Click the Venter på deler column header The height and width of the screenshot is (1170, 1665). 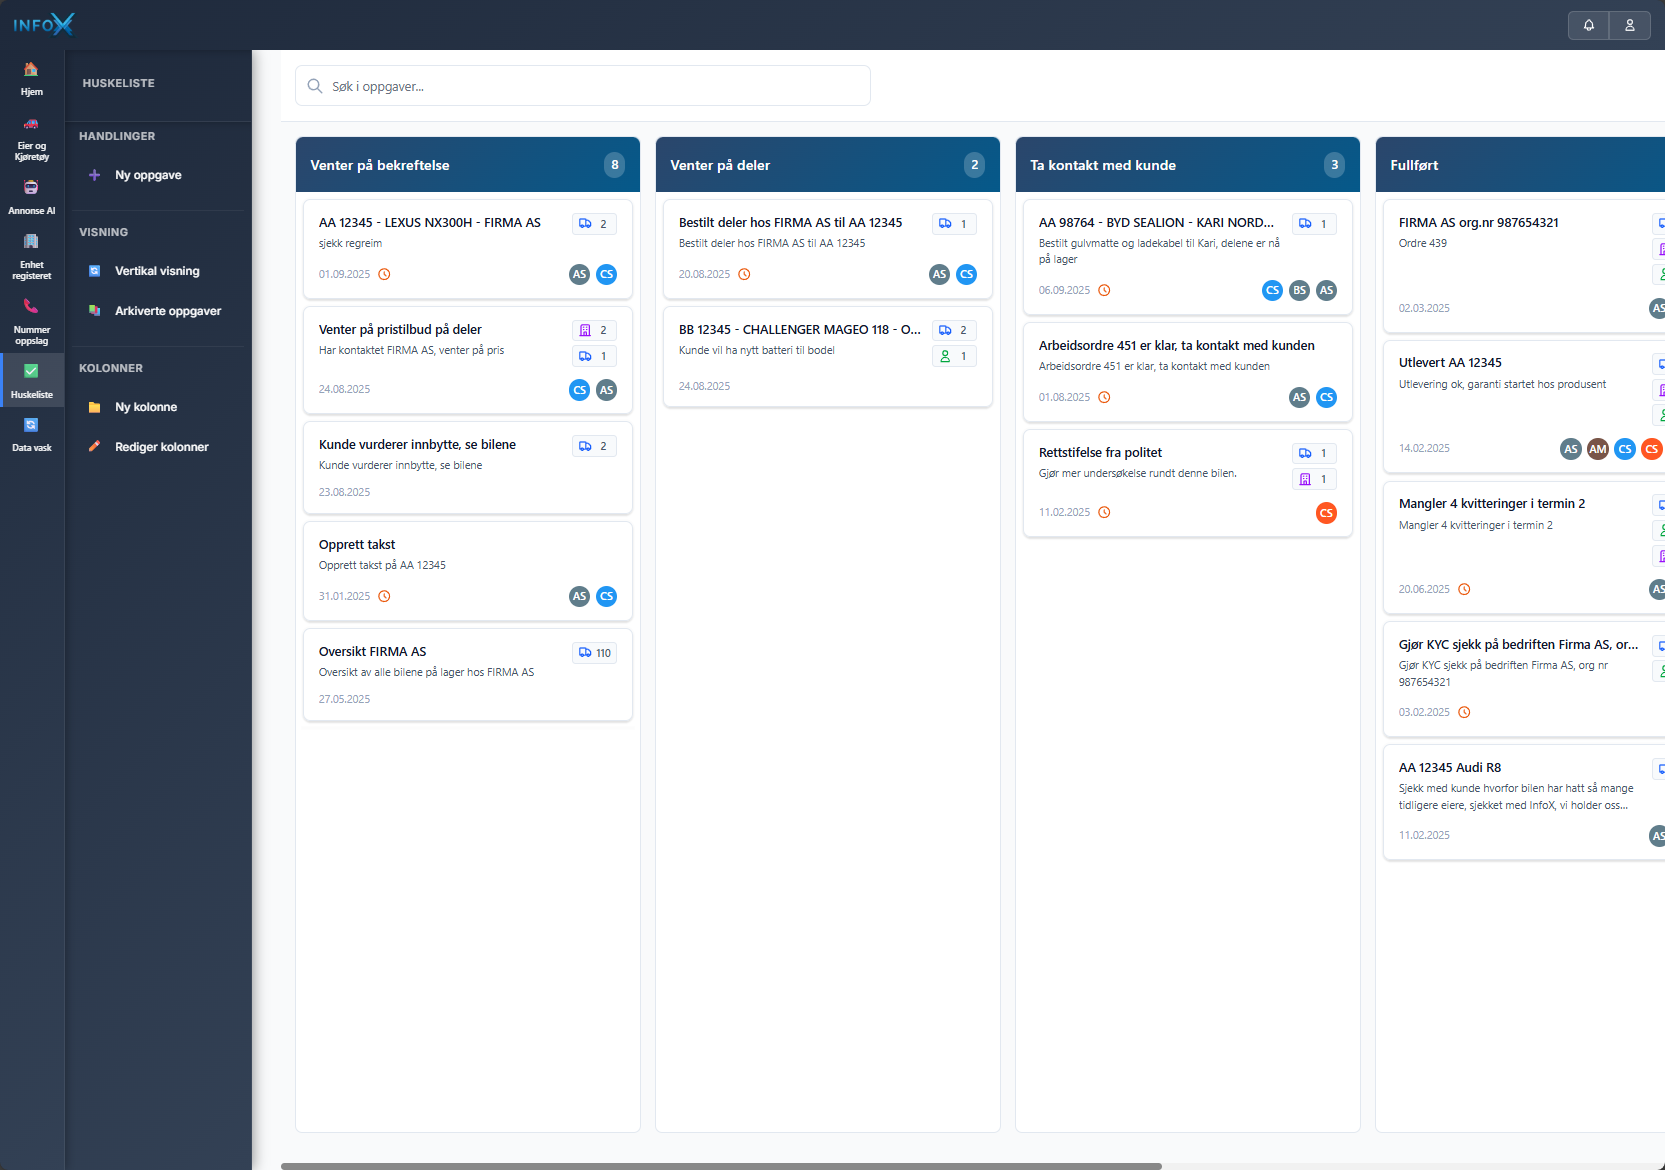point(827,165)
